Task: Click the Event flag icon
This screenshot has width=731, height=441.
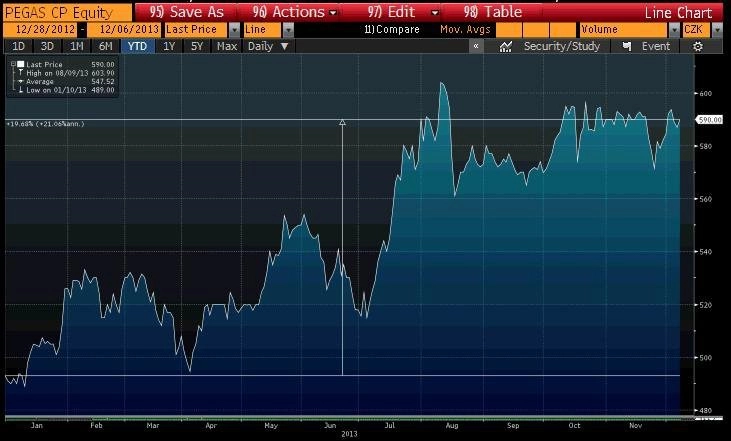Action: (627, 47)
